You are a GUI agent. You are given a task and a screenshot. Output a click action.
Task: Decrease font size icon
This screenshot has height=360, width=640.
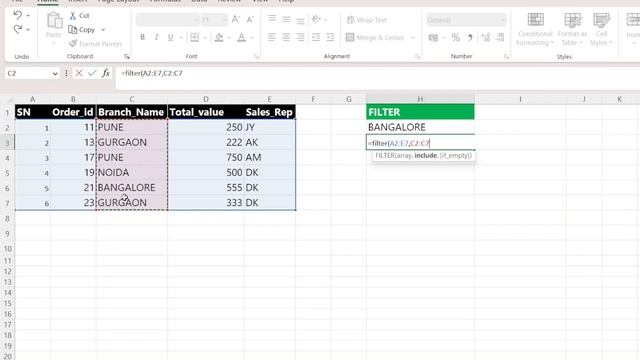coord(250,20)
